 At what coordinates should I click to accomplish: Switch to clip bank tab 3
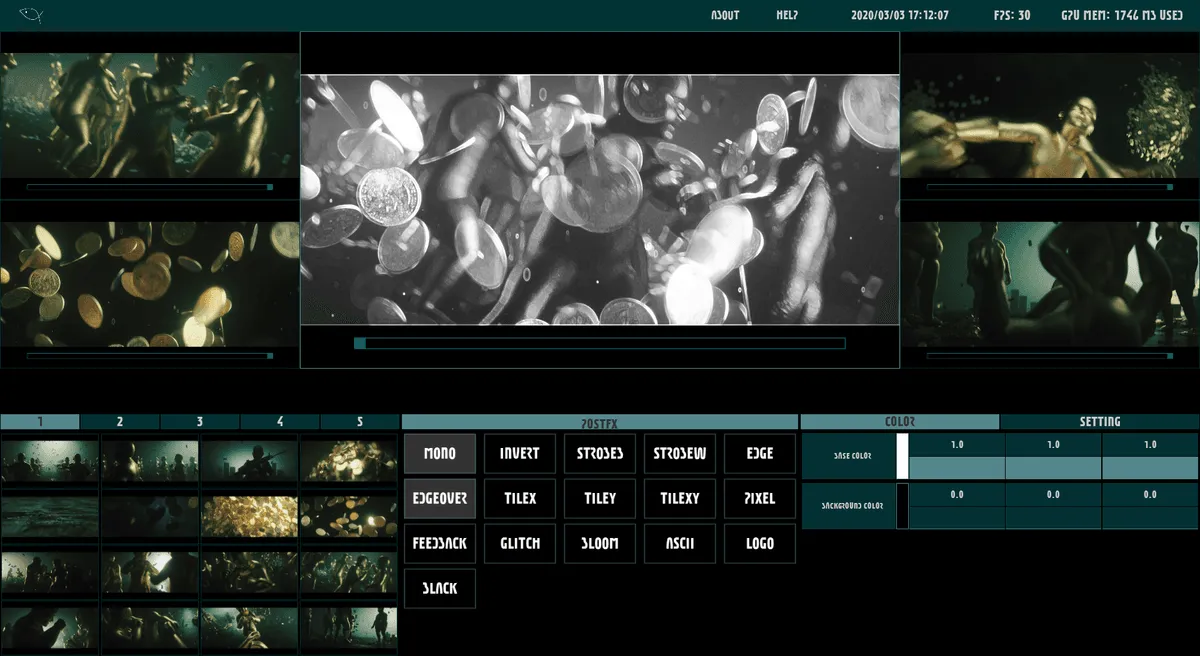pyautogui.click(x=200, y=422)
